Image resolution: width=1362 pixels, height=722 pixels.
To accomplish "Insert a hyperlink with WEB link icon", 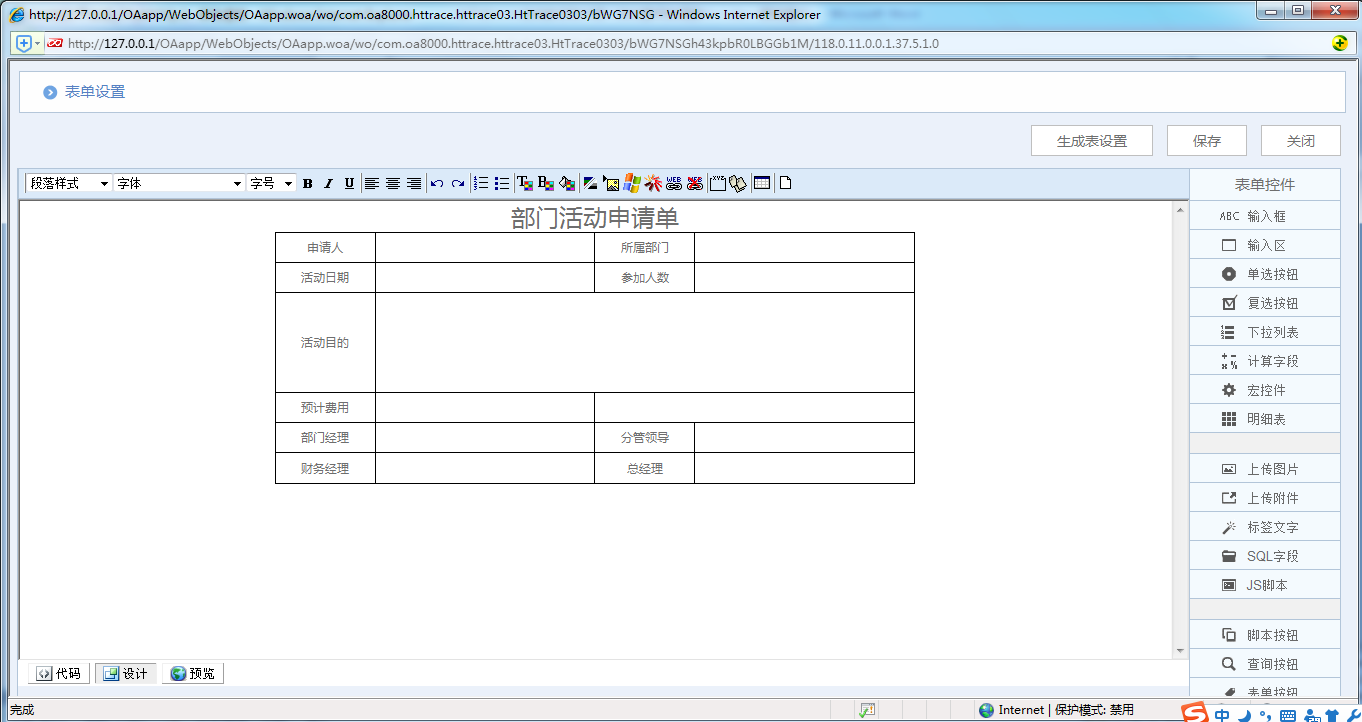I will coord(674,183).
